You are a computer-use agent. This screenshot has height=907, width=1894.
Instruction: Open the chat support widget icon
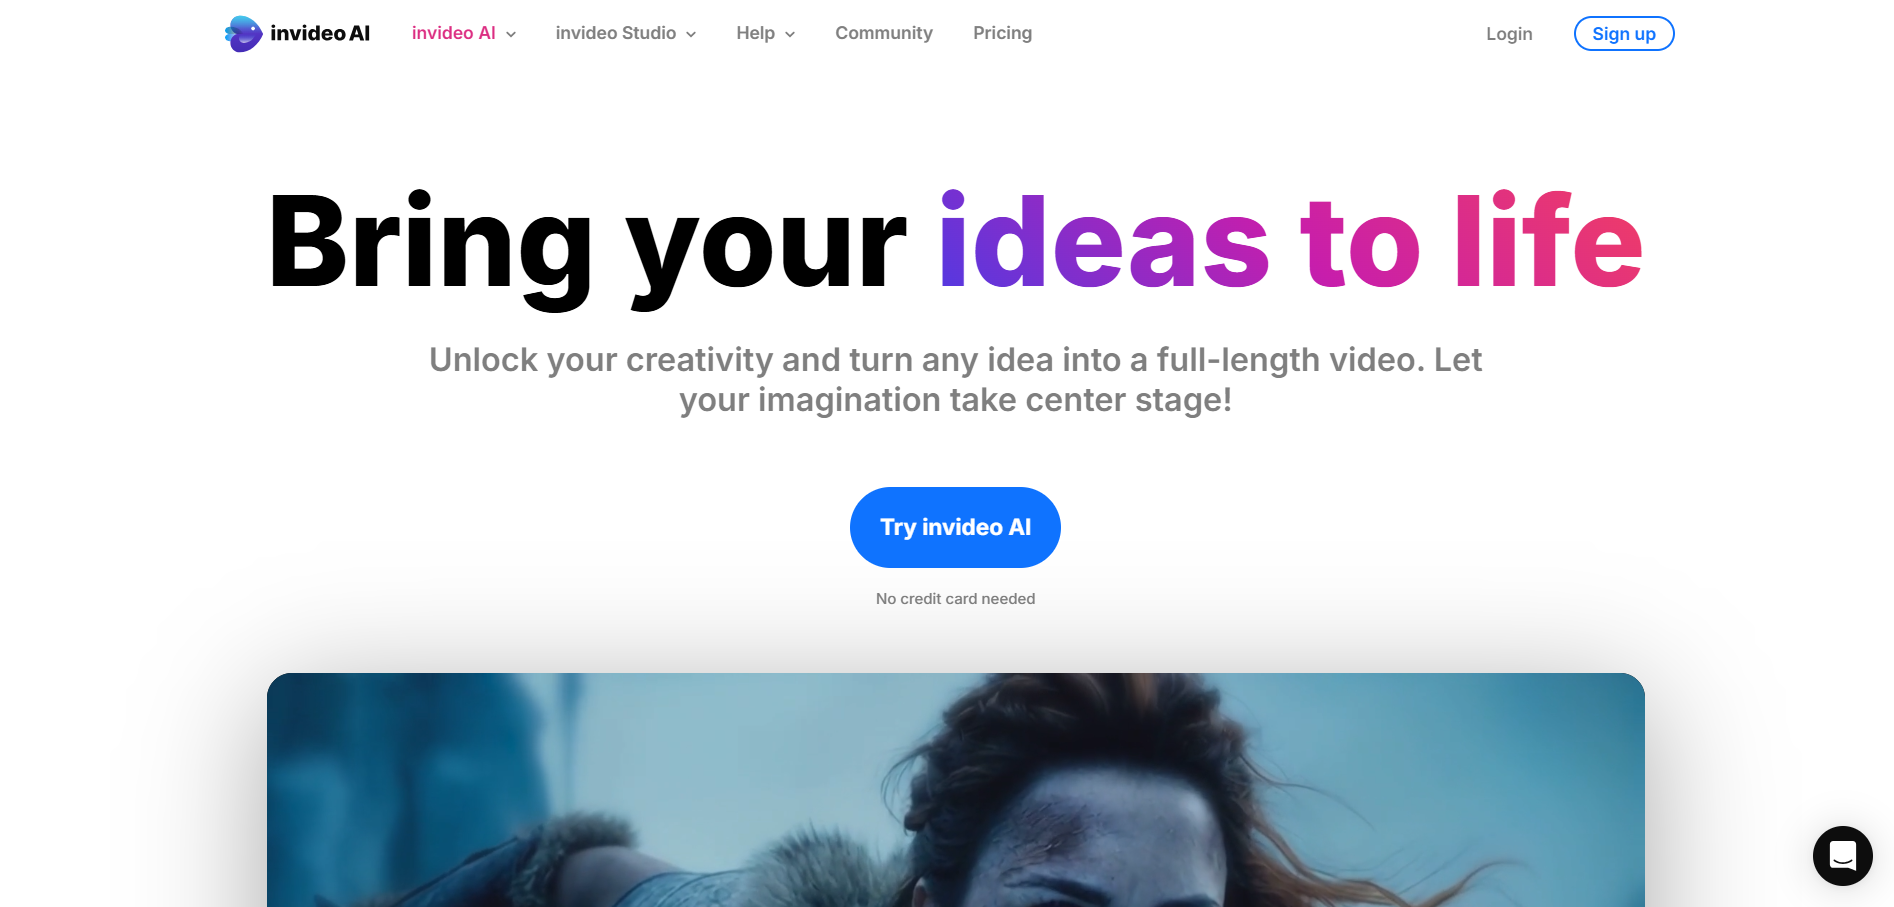1842,856
